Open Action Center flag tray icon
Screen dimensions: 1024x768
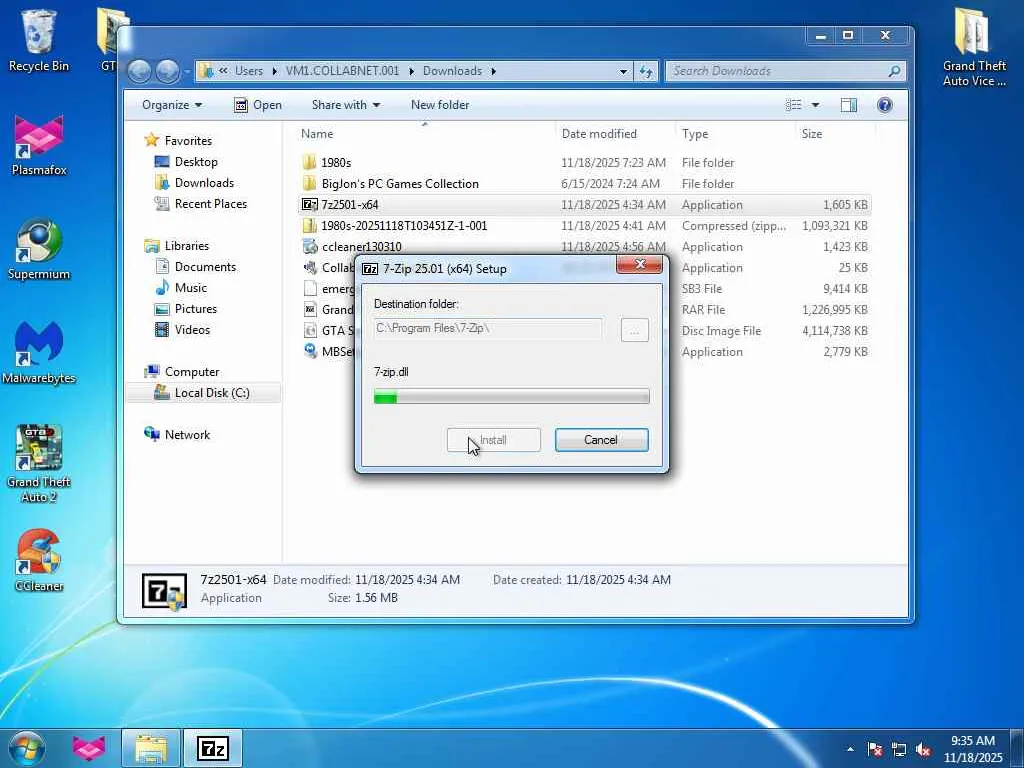click(x=875, y=749)
